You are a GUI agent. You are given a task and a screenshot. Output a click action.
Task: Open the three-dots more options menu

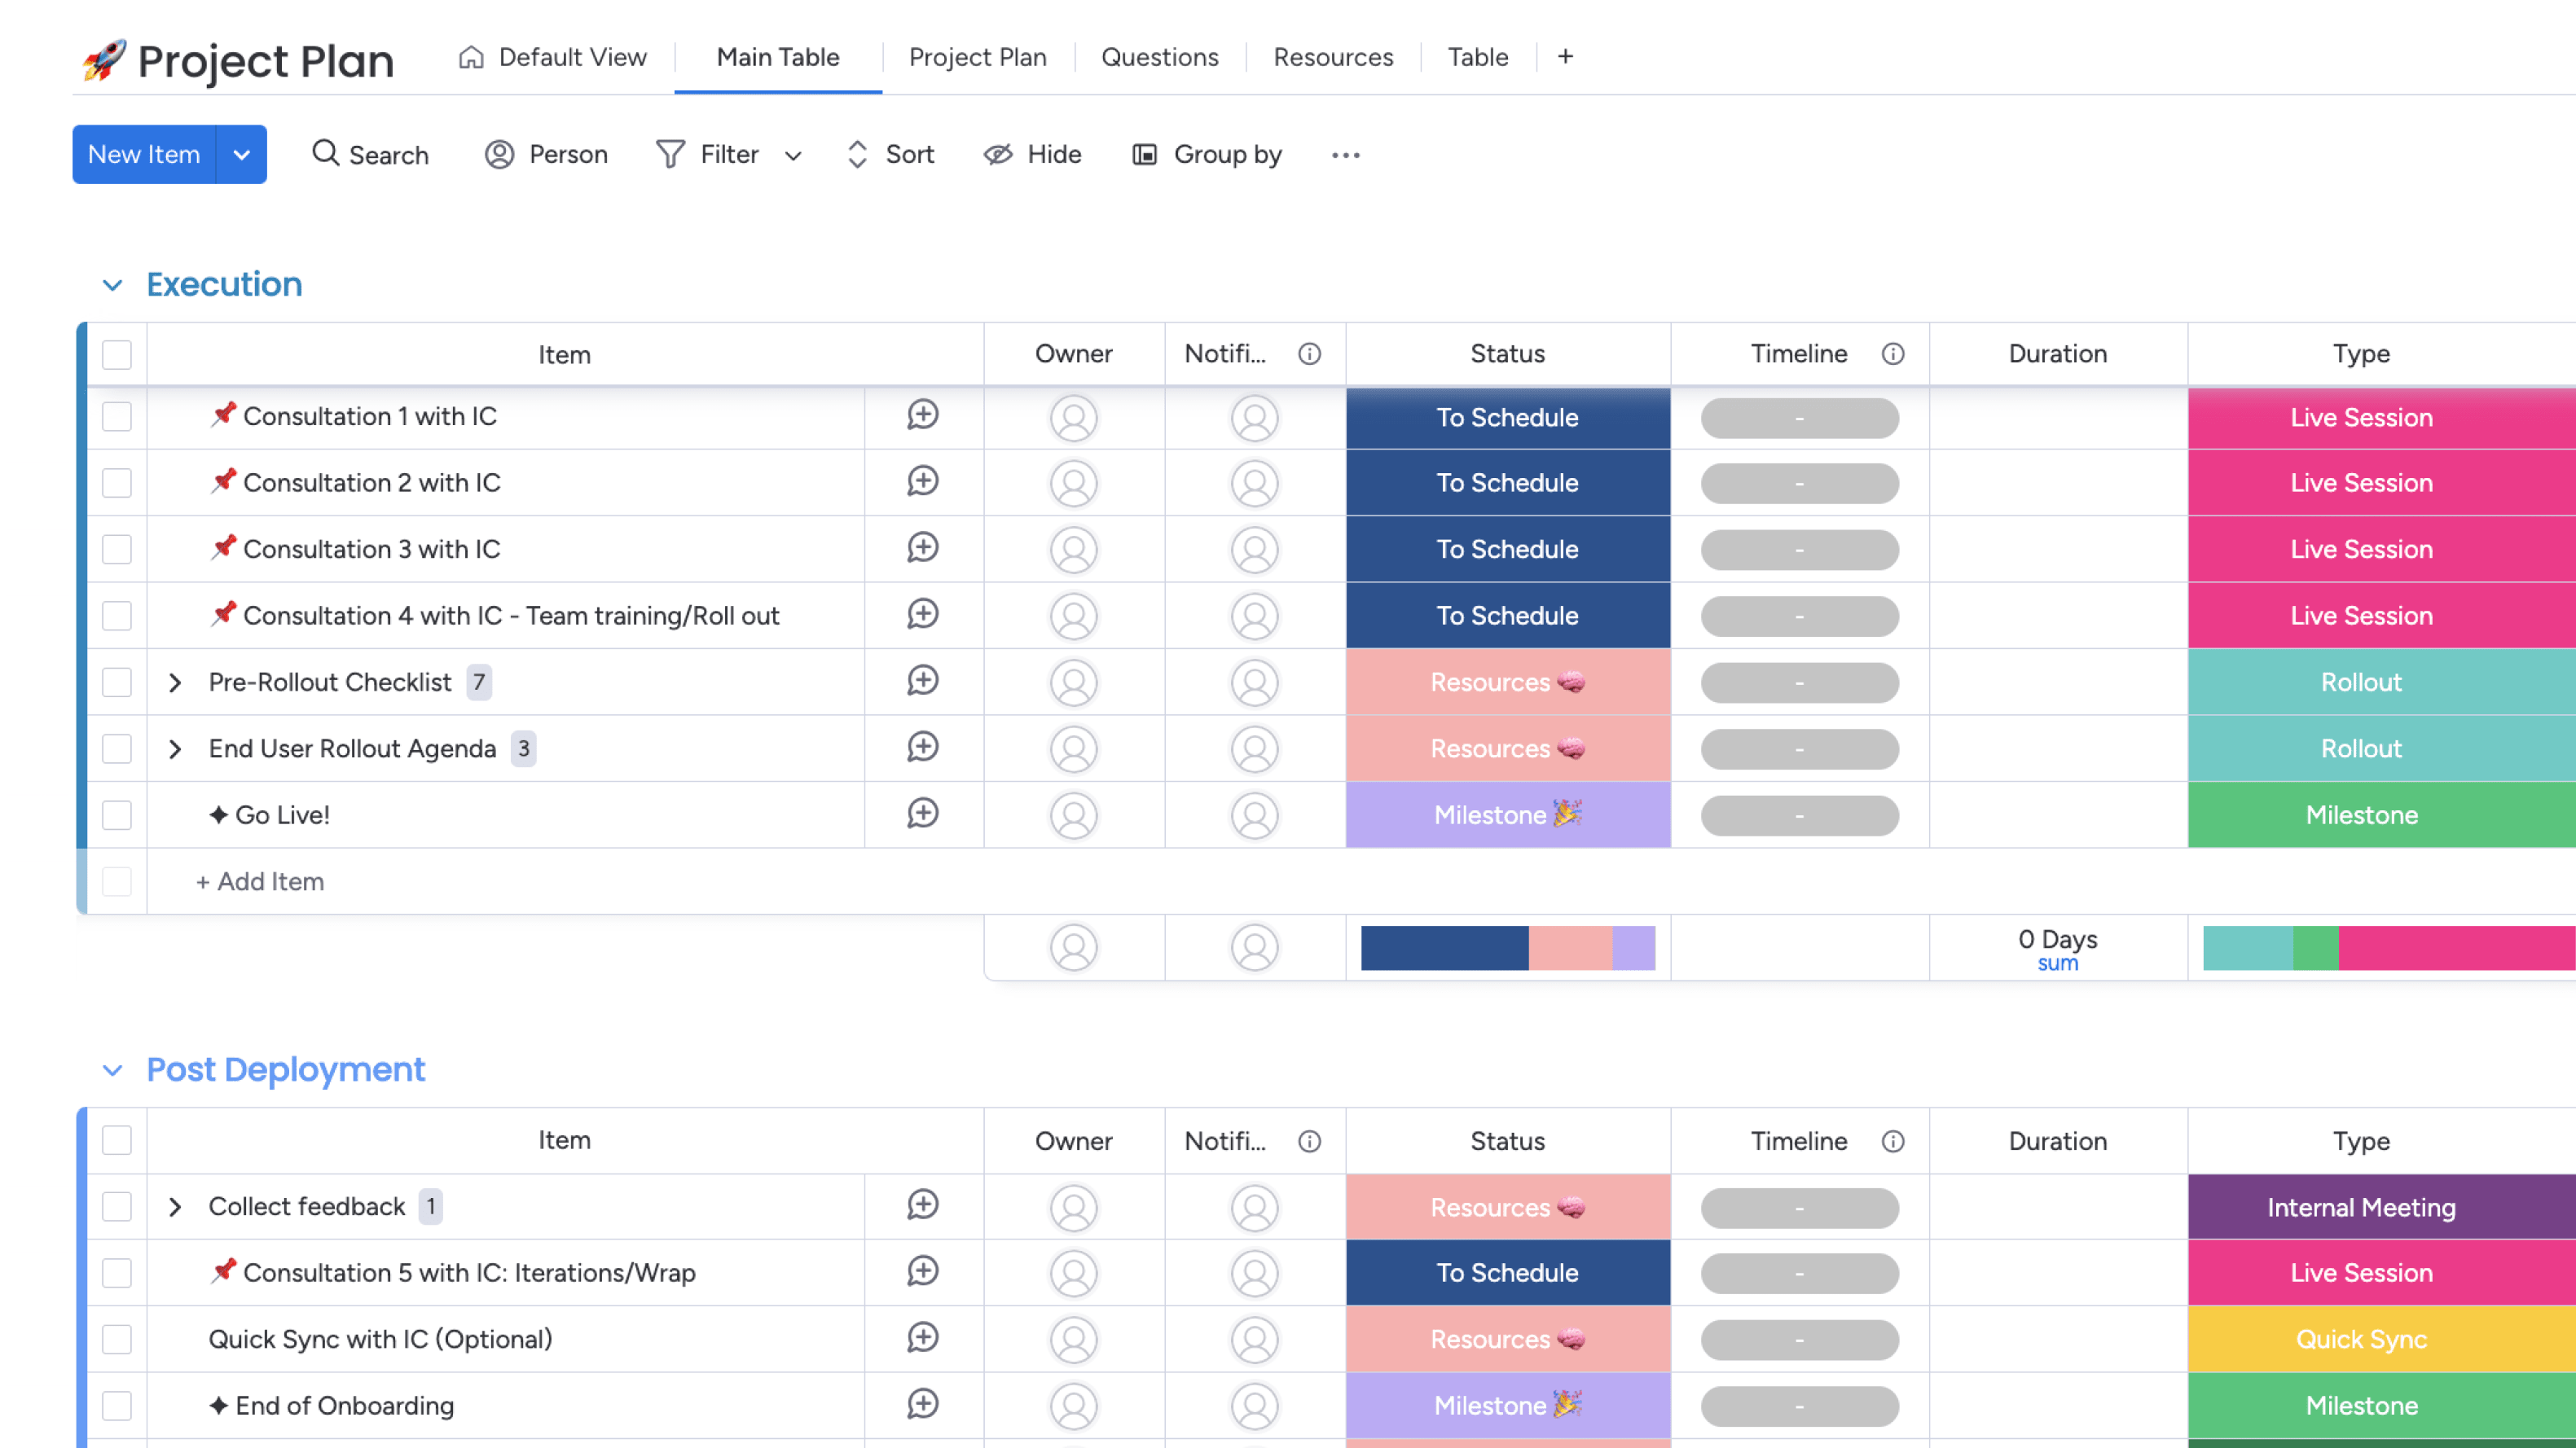pos(1345,155)
